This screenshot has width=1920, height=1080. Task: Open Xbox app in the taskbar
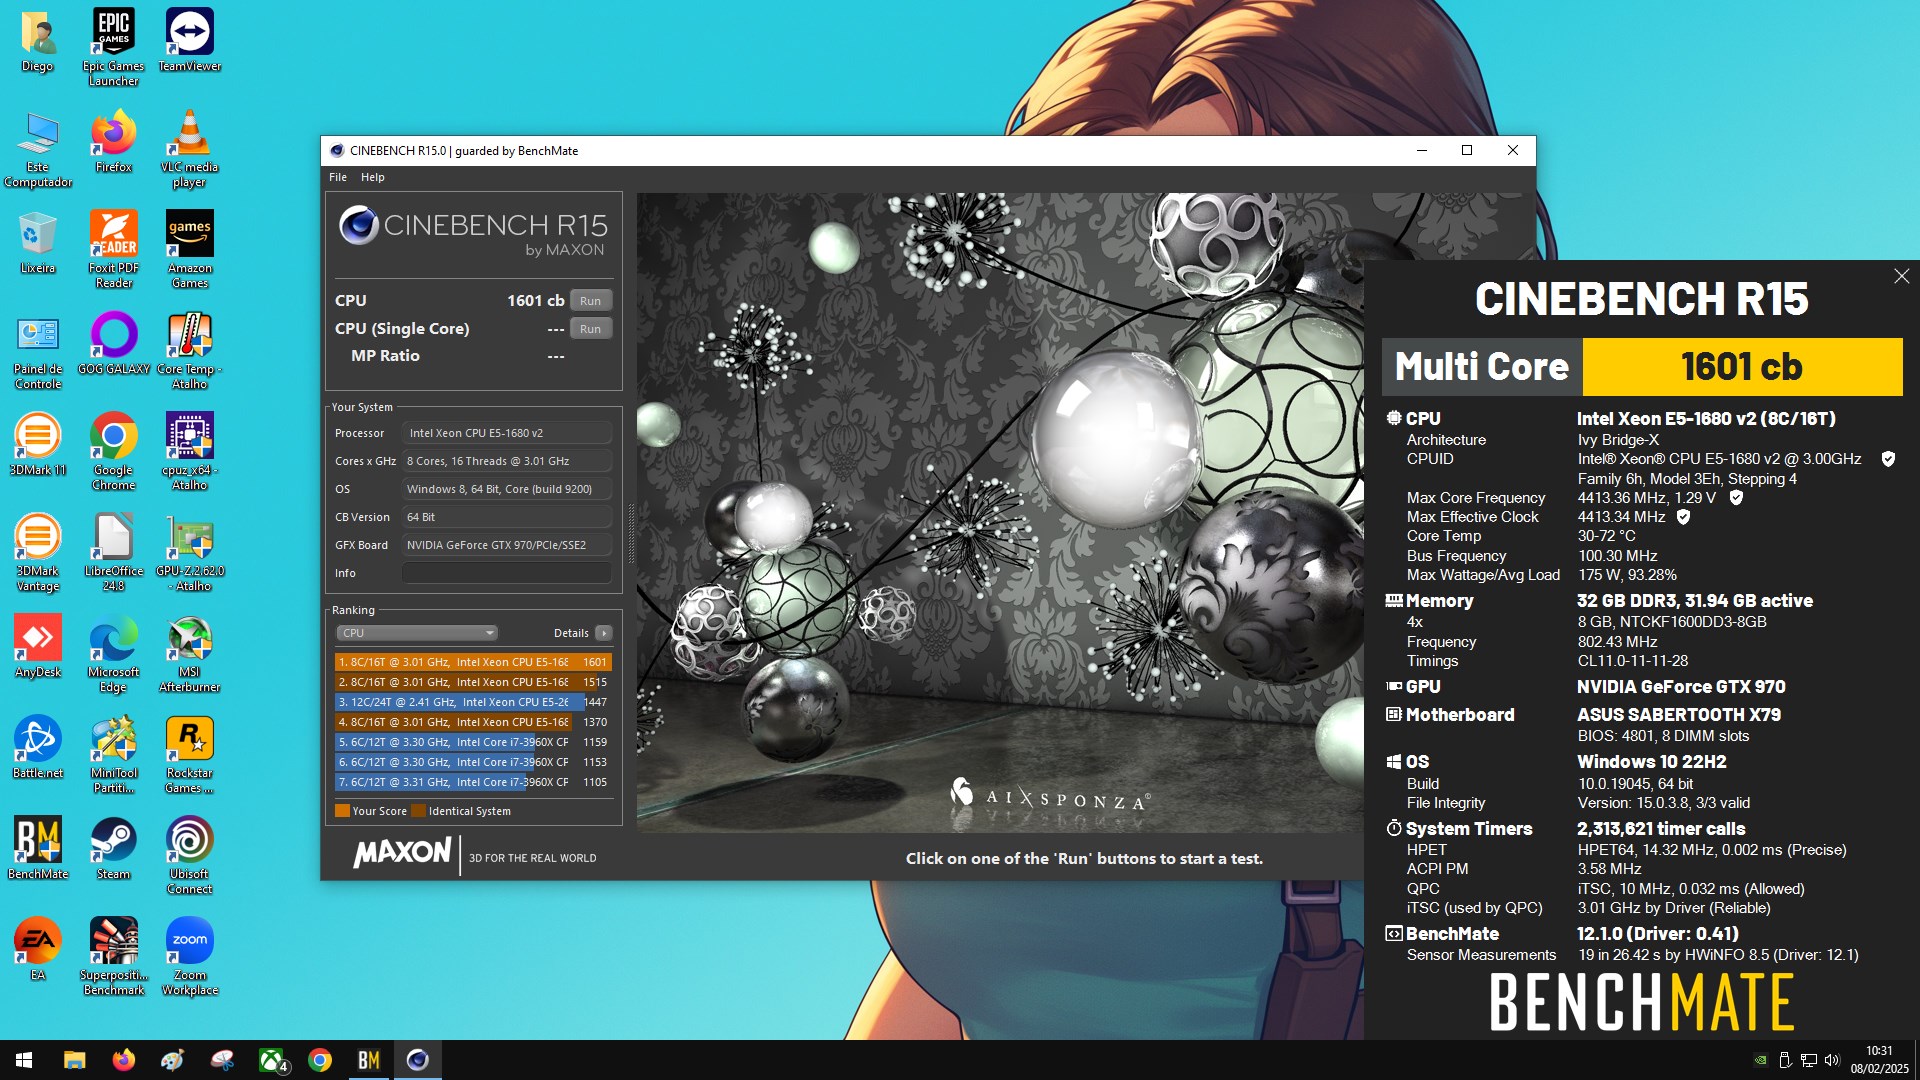point(273,1060)
